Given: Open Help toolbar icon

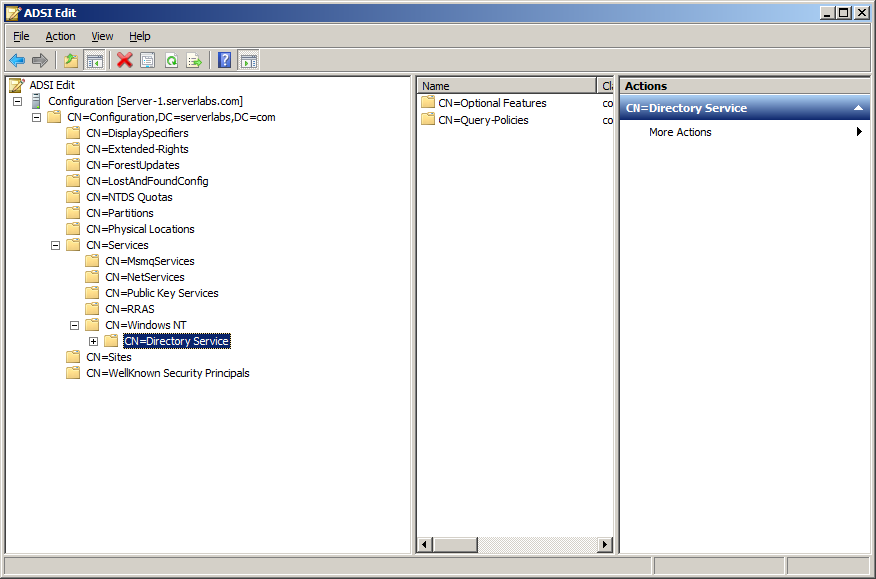Looking at the screenshot, I should [225, 60].
